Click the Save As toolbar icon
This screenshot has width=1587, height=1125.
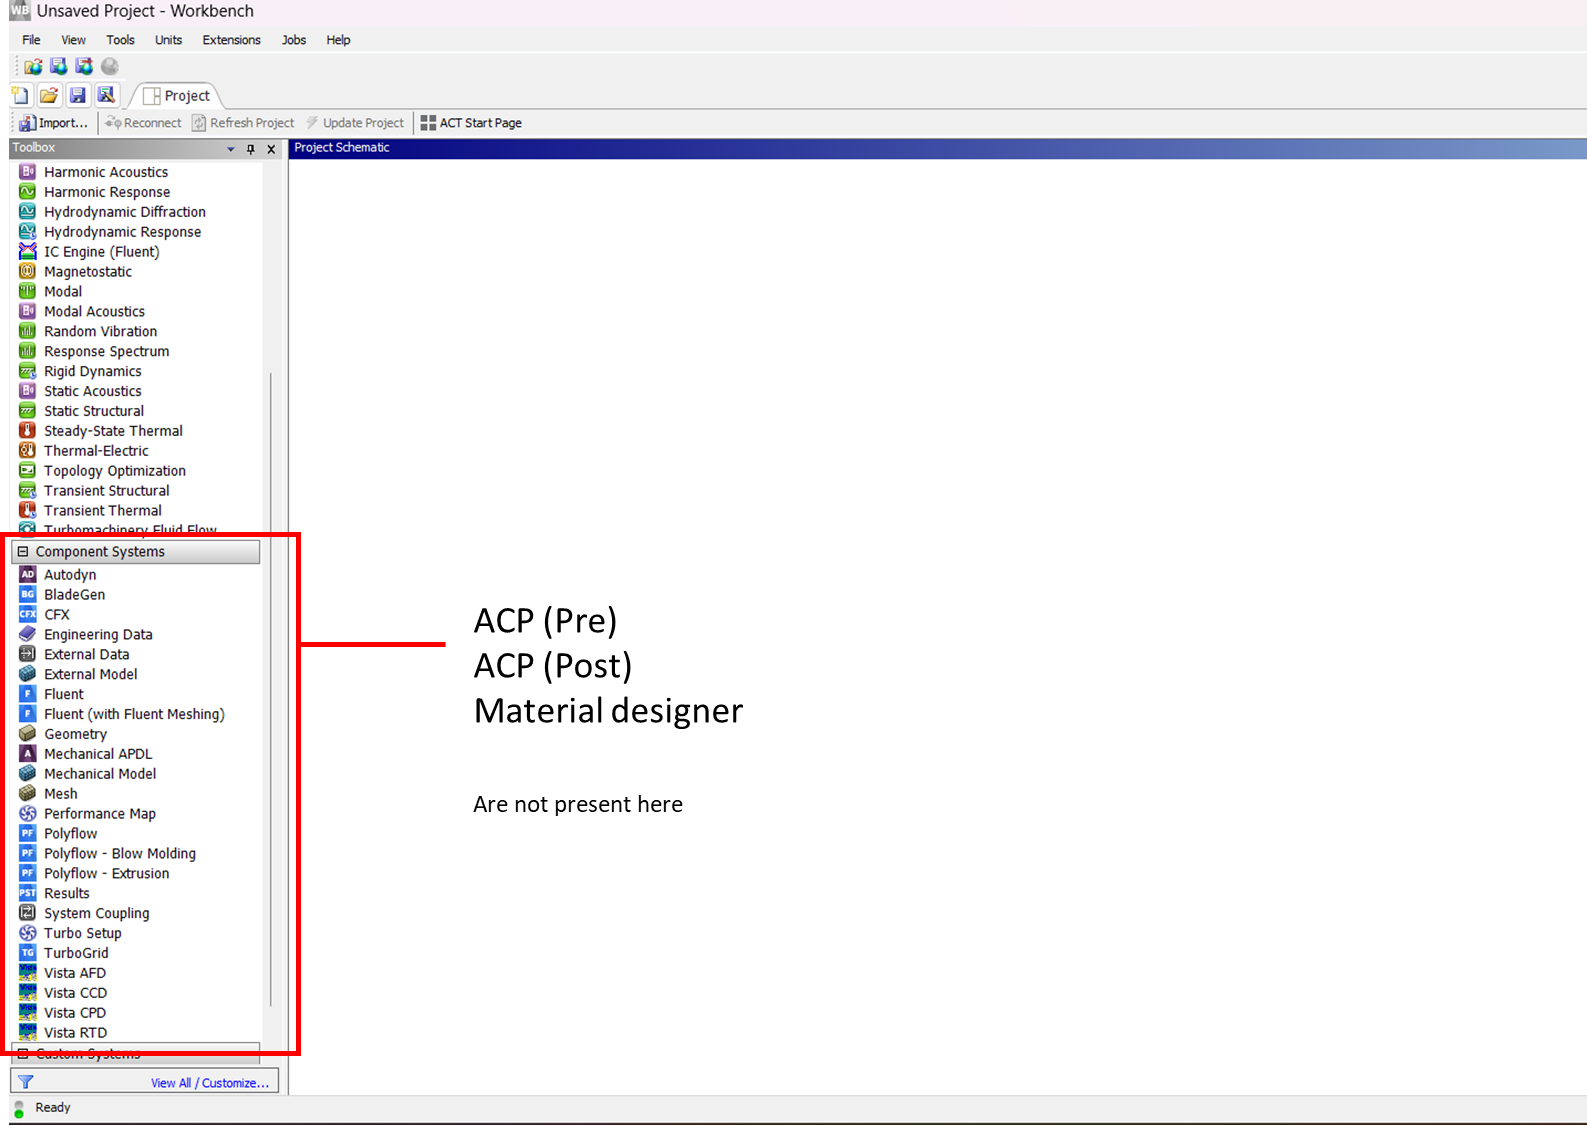click(x=105, y=95)
